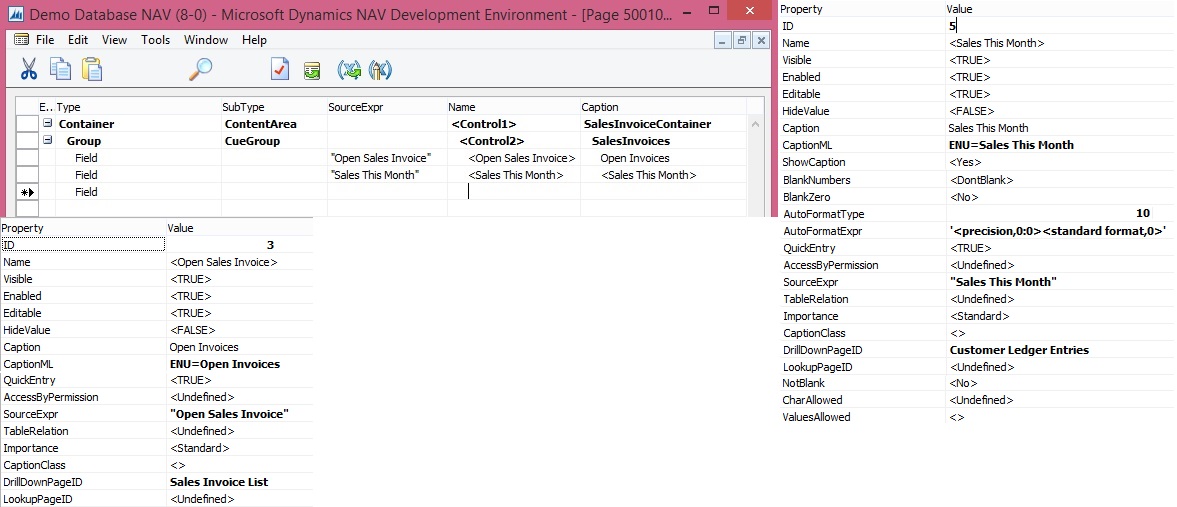The image size is (1177, 507).
Task: Select the "Sales This Month" SourceExpr grid cell
Action: click(386, 175)
